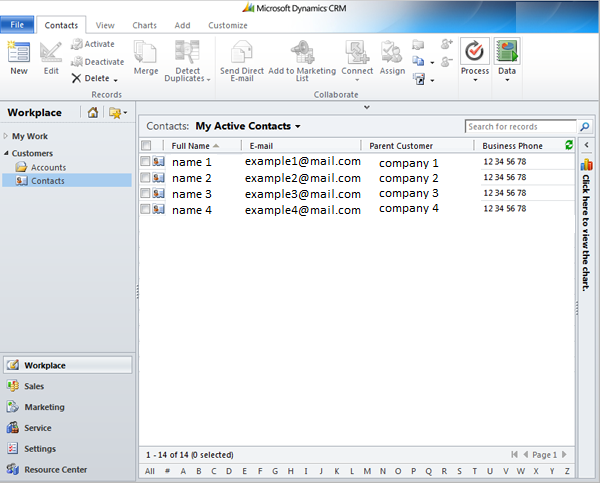Select Contacts in the Customers tree
Viewport: 600px width, 483px height.
coord(67,181)
